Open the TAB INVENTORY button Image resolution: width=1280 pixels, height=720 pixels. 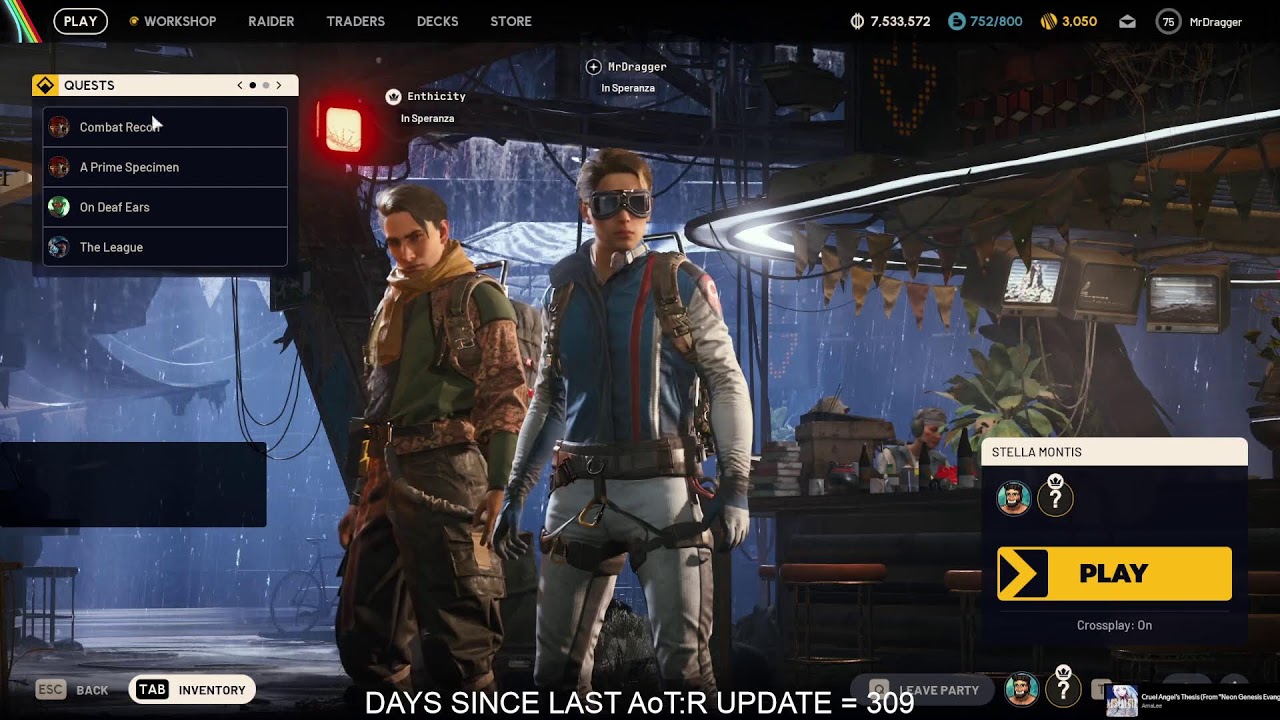click(x=193, y=690)
